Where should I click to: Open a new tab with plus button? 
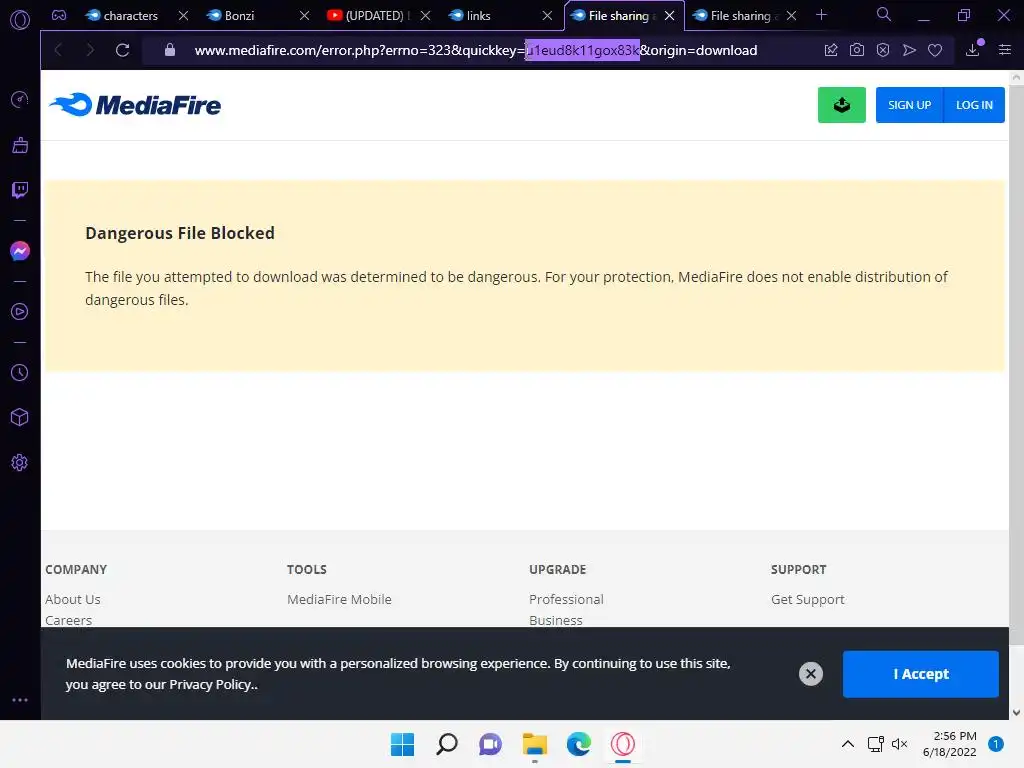point(822,15)
